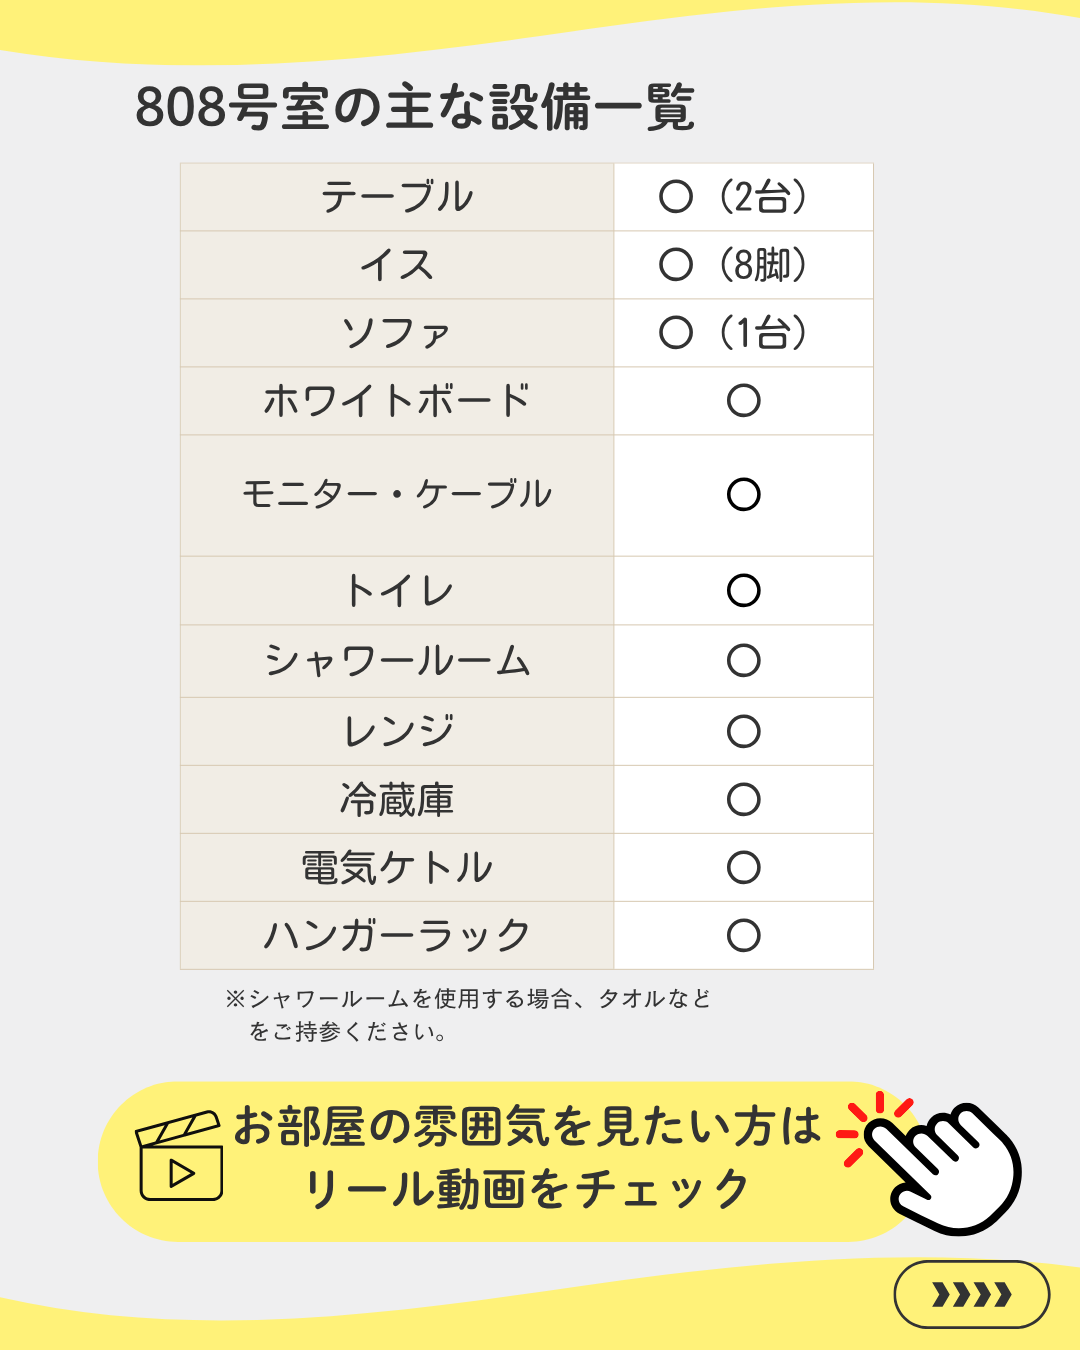Image resolution: width=1080 pixels, height=1350 pixels.
Task: Click the 1台 sofa quantity cell
Action: coord(743,333)
